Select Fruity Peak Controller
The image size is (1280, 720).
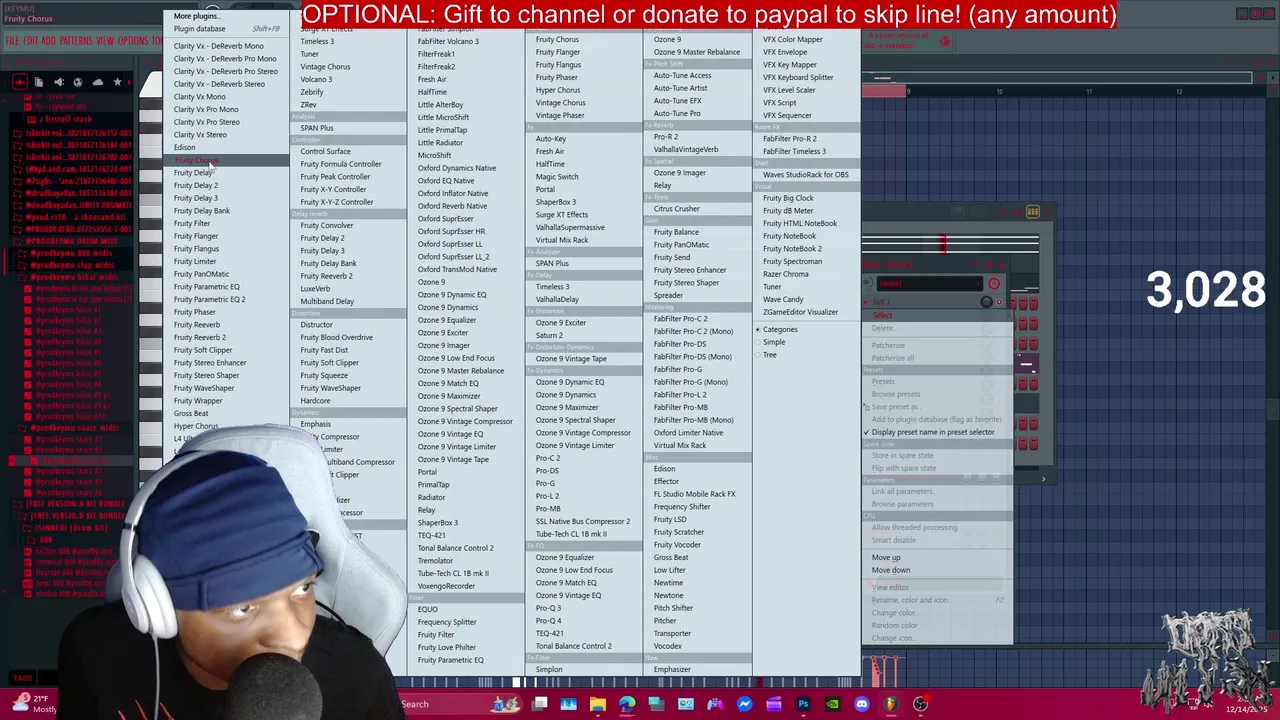click(x=335, y=177)
